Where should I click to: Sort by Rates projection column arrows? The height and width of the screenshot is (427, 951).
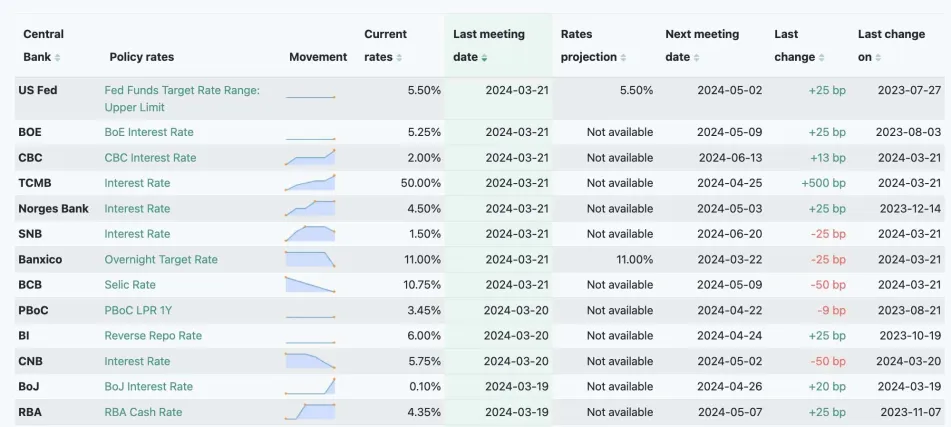[x=623, y=58]
